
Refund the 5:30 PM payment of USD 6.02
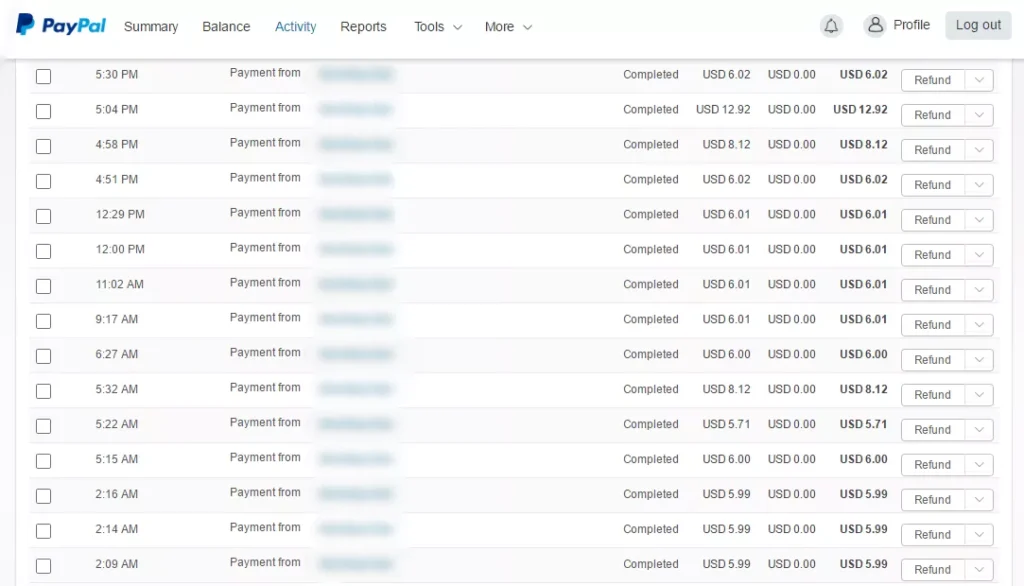point(932,80)
